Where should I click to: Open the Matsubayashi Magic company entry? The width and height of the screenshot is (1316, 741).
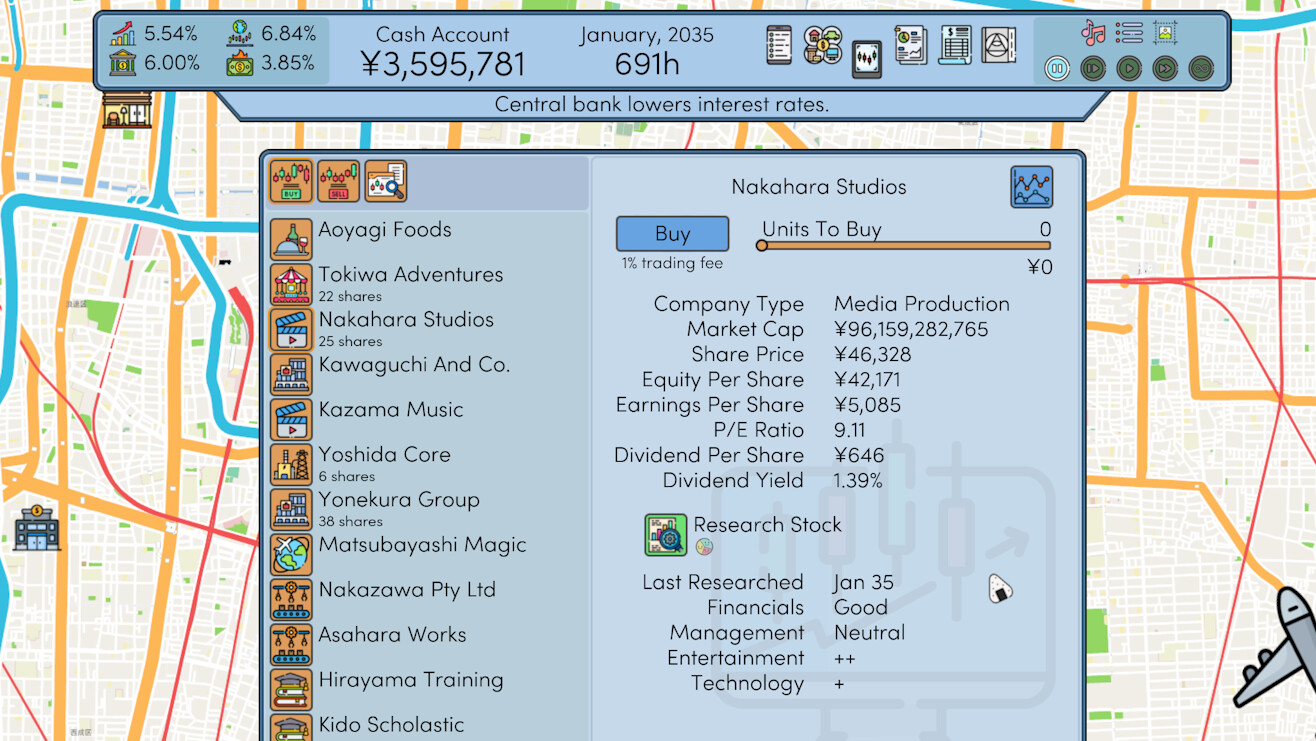(422, 544)
